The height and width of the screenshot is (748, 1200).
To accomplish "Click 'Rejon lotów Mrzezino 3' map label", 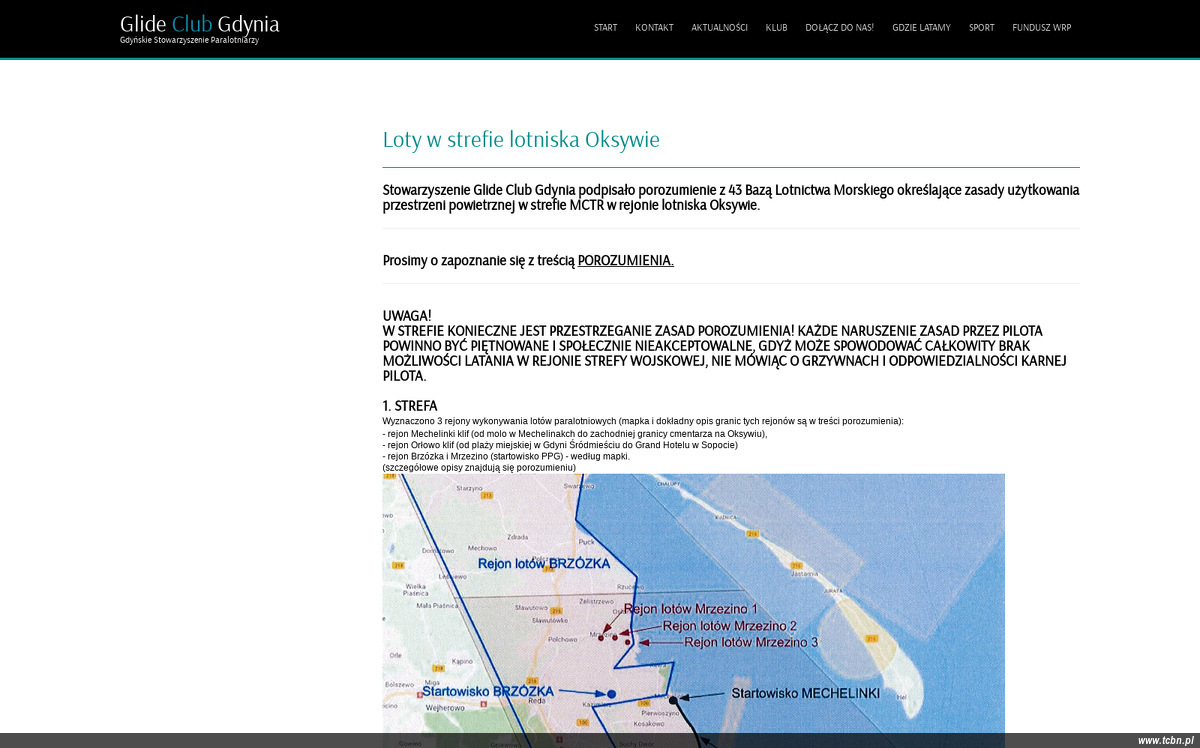I will 751,642.
